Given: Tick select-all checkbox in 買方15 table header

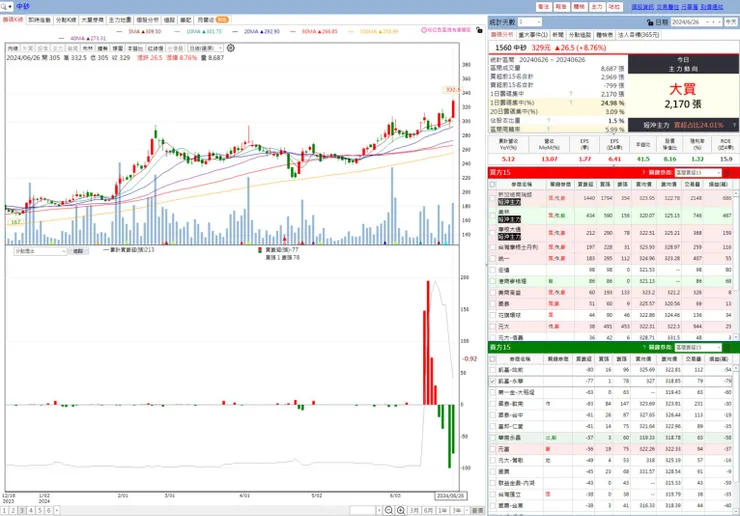Looking at the screenshot, I should click(493, 185).
